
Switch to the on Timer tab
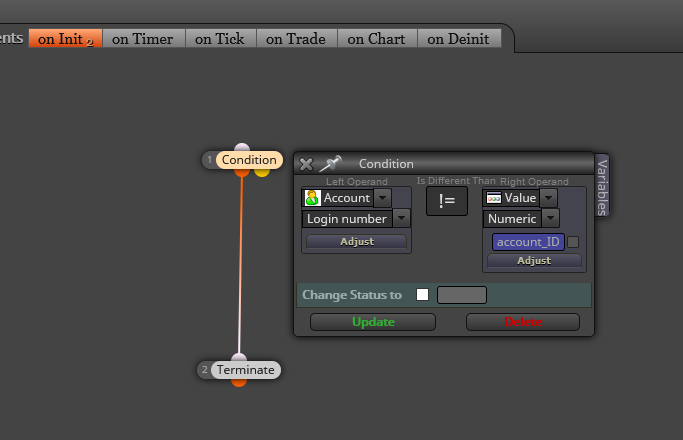pyautogui.click(x=142, y=39)
